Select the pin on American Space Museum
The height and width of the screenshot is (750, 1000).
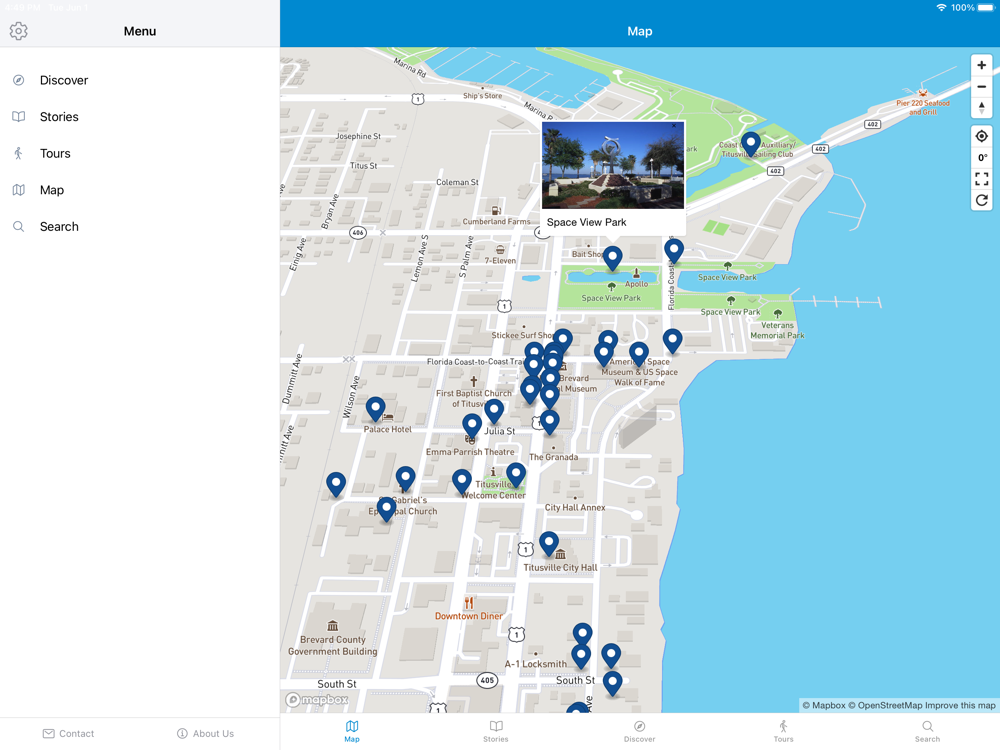pos(638,355)
